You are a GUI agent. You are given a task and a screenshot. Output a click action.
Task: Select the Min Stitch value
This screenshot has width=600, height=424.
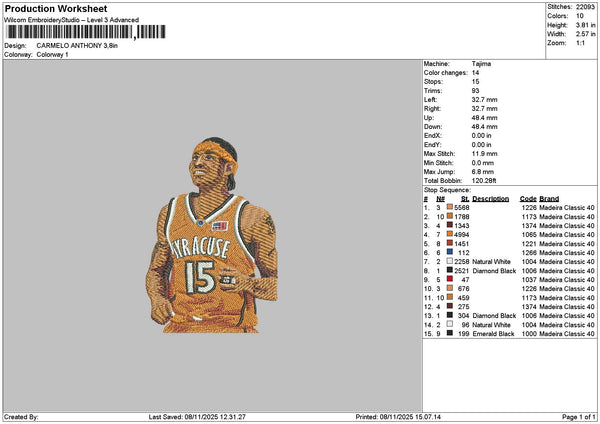pyautogui.click(x=483, y=163)
